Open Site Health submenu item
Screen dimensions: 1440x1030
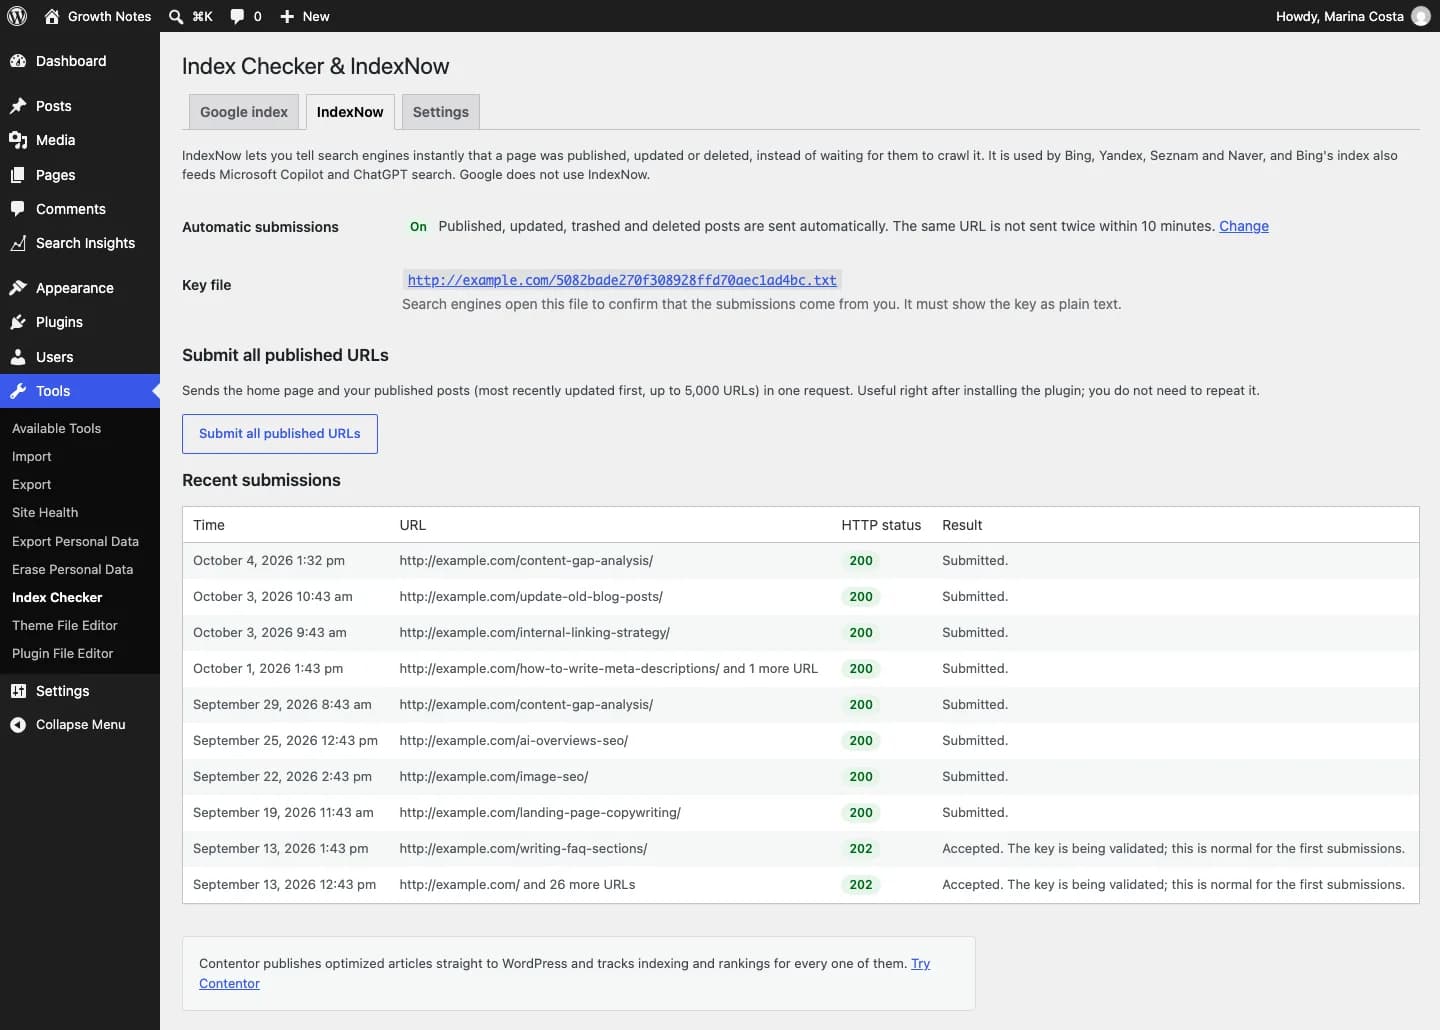(45, 512)
